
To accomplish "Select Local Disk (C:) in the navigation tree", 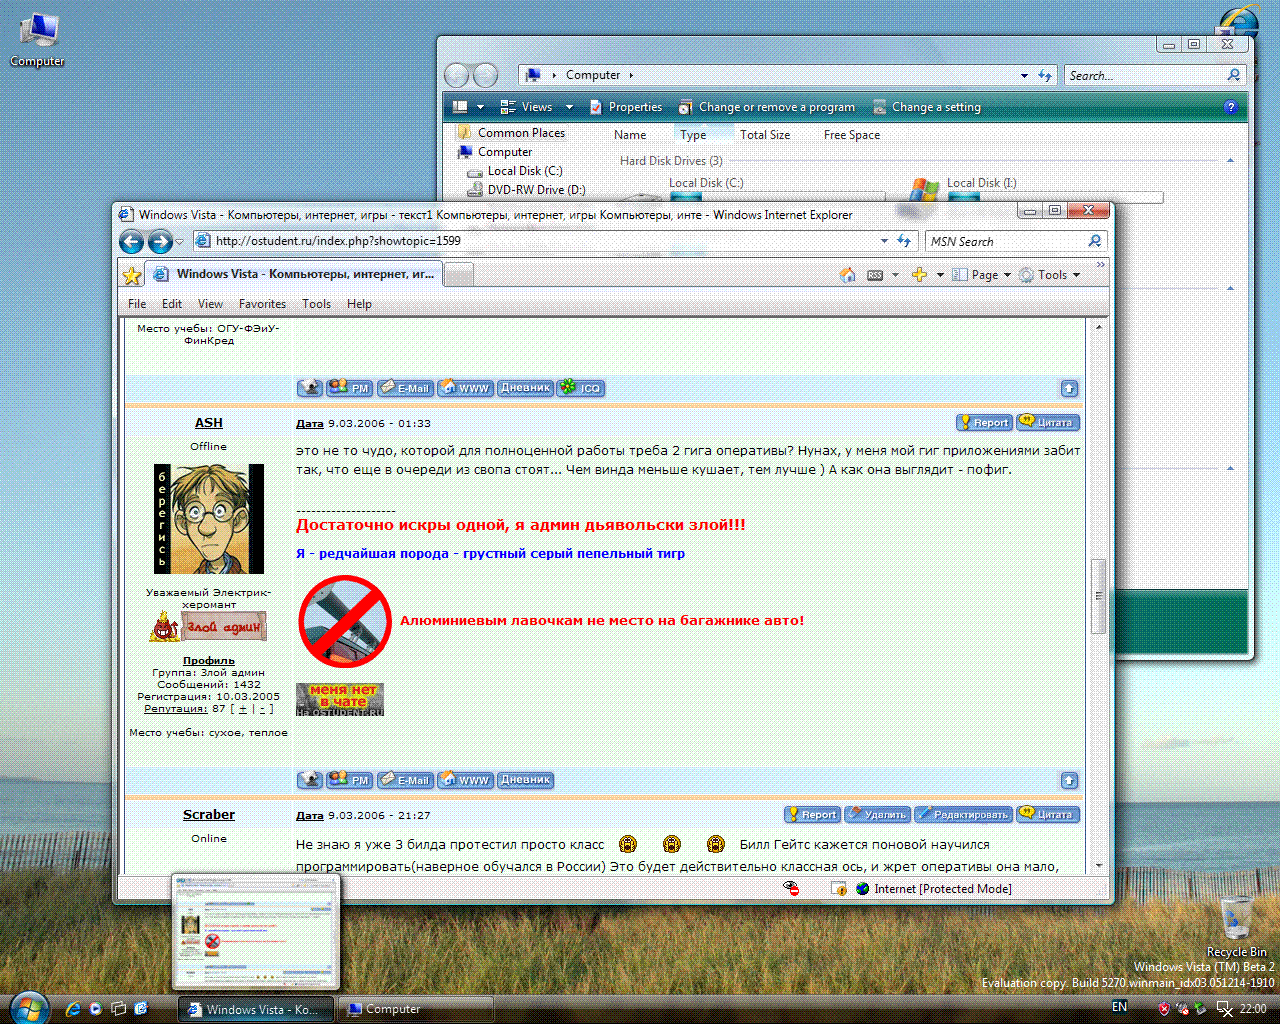I will pos(516,171).
